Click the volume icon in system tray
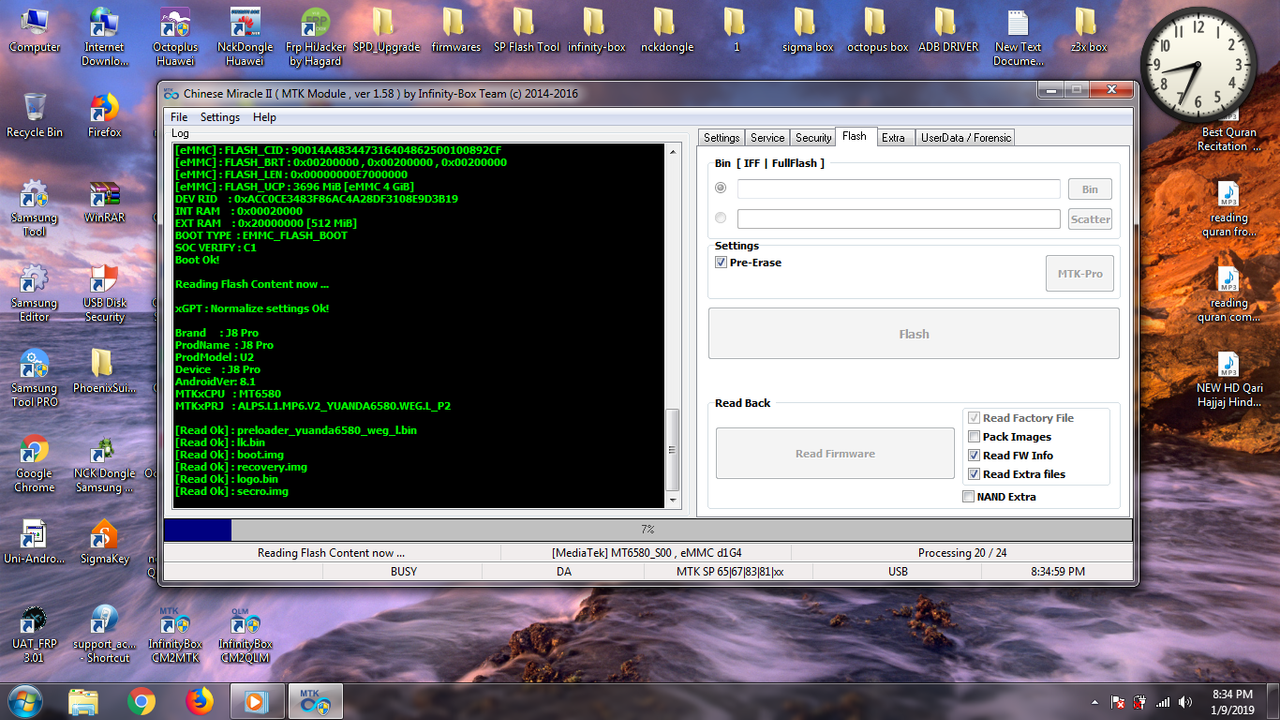 tap(1186, 702)
